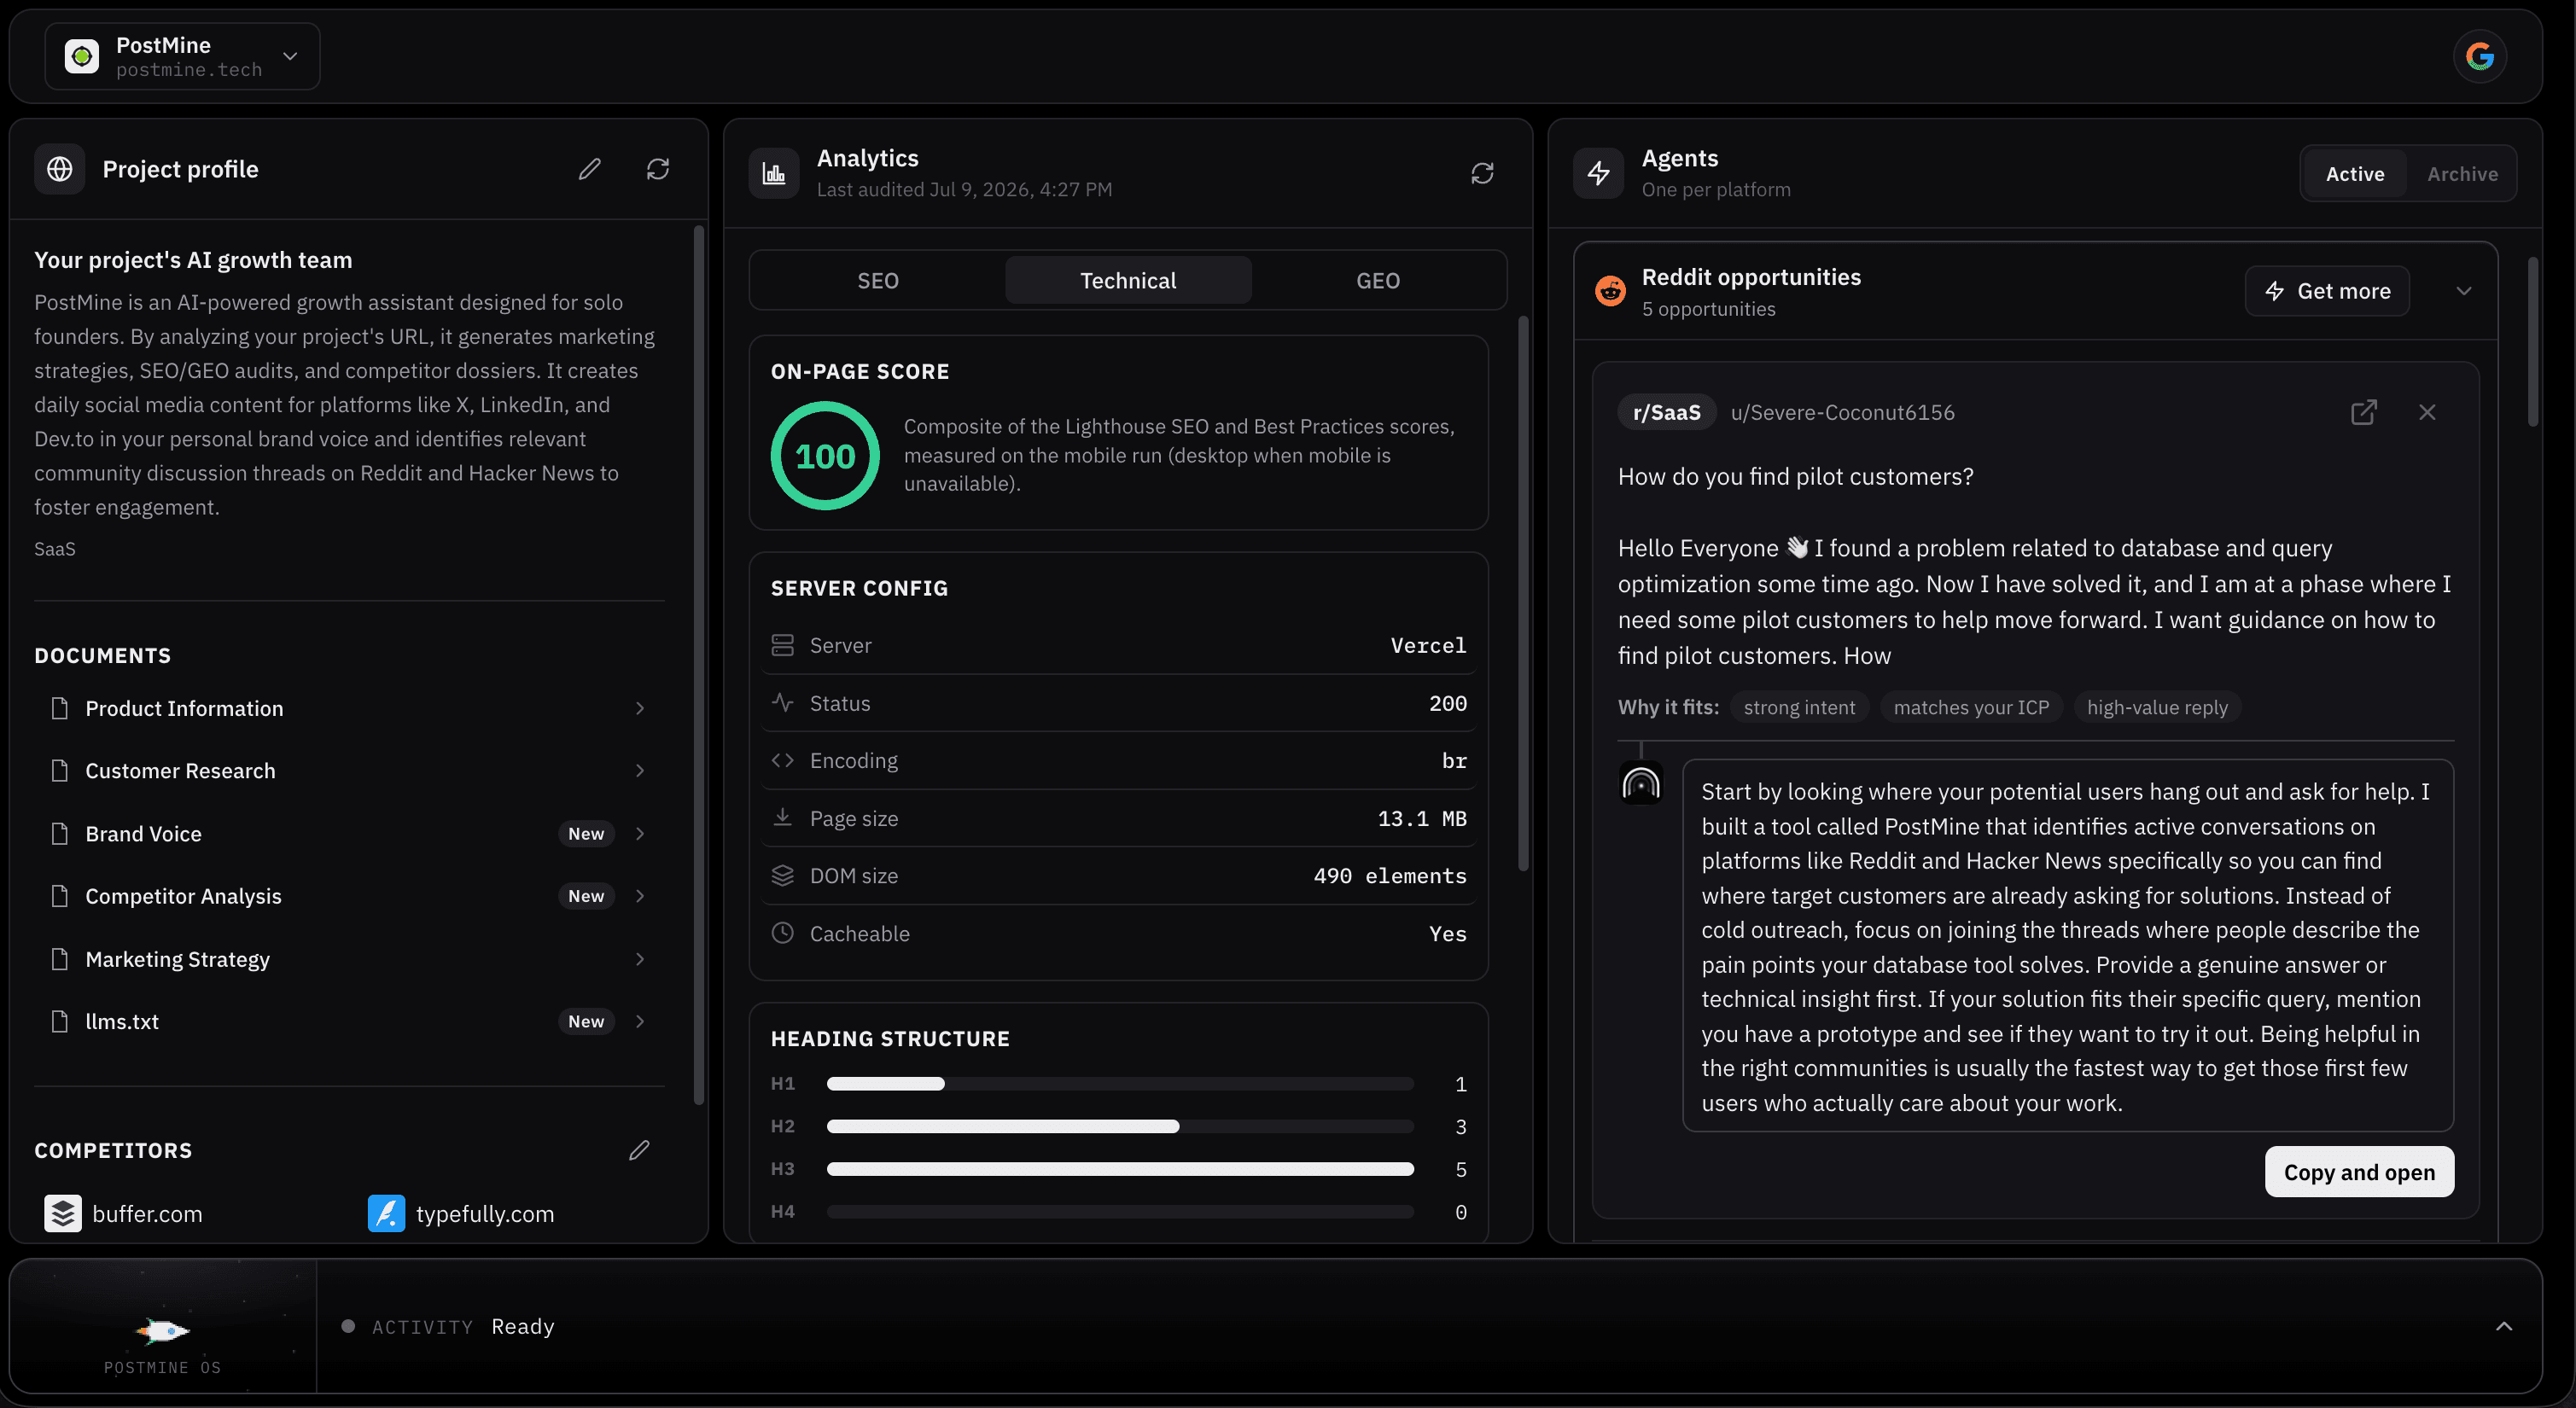
Task: Expand Marketing Strategy chevron
Action: 640,958
